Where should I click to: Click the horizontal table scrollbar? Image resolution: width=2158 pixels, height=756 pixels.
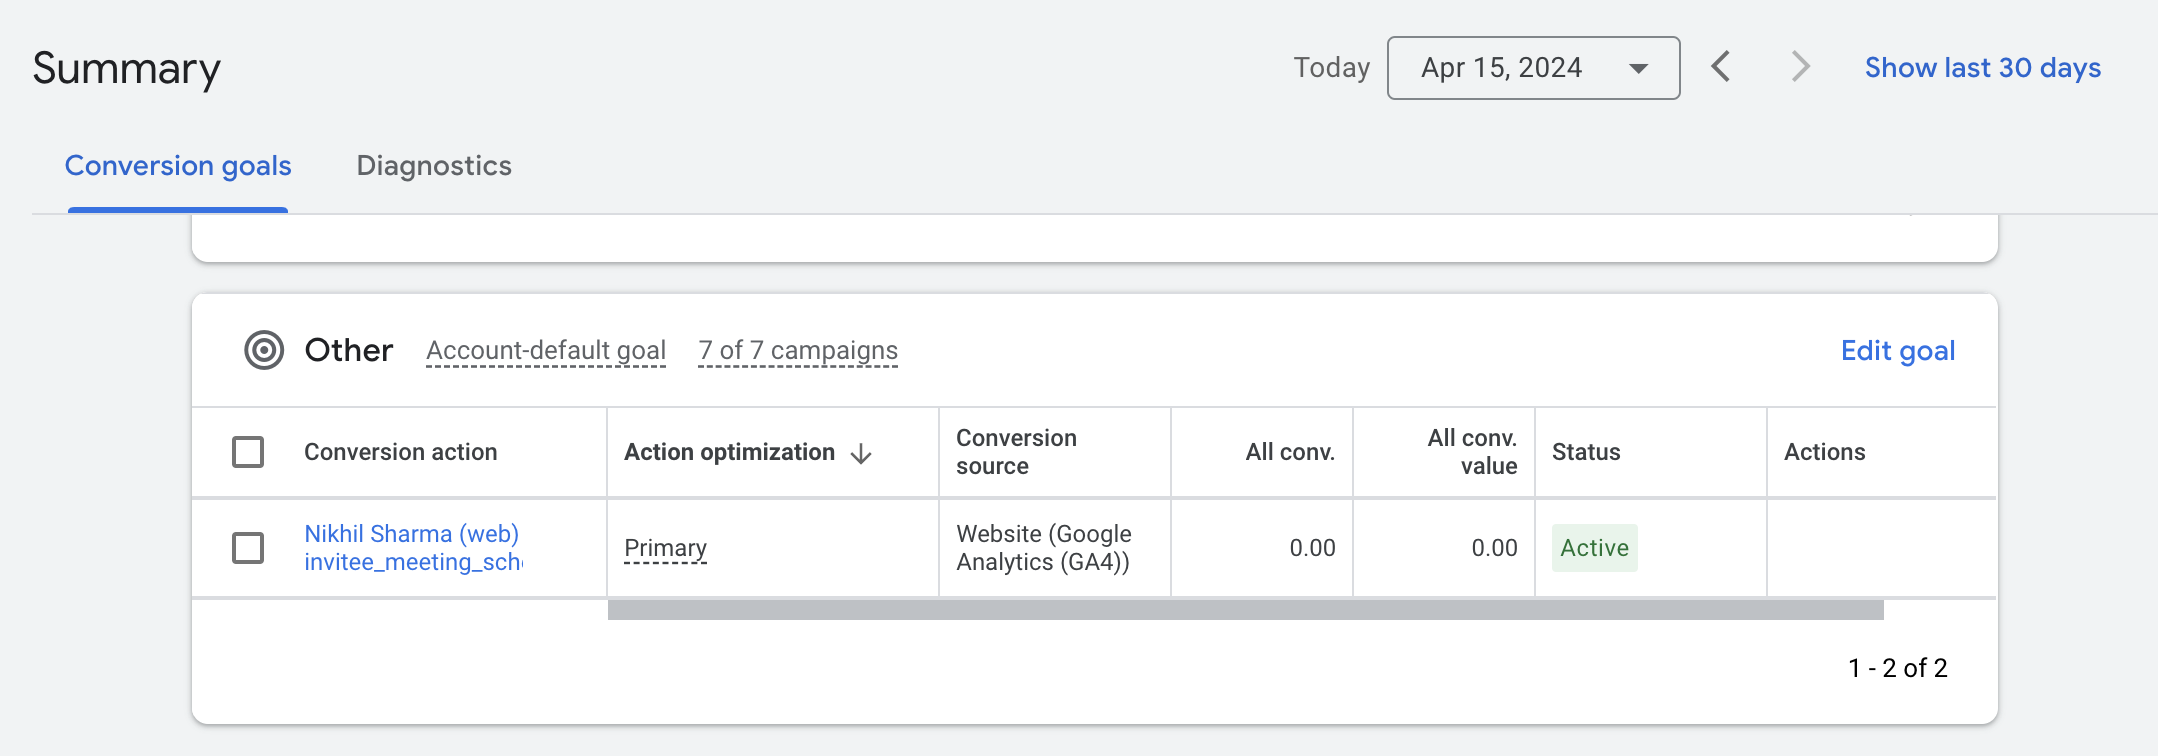click(1245, 610)
